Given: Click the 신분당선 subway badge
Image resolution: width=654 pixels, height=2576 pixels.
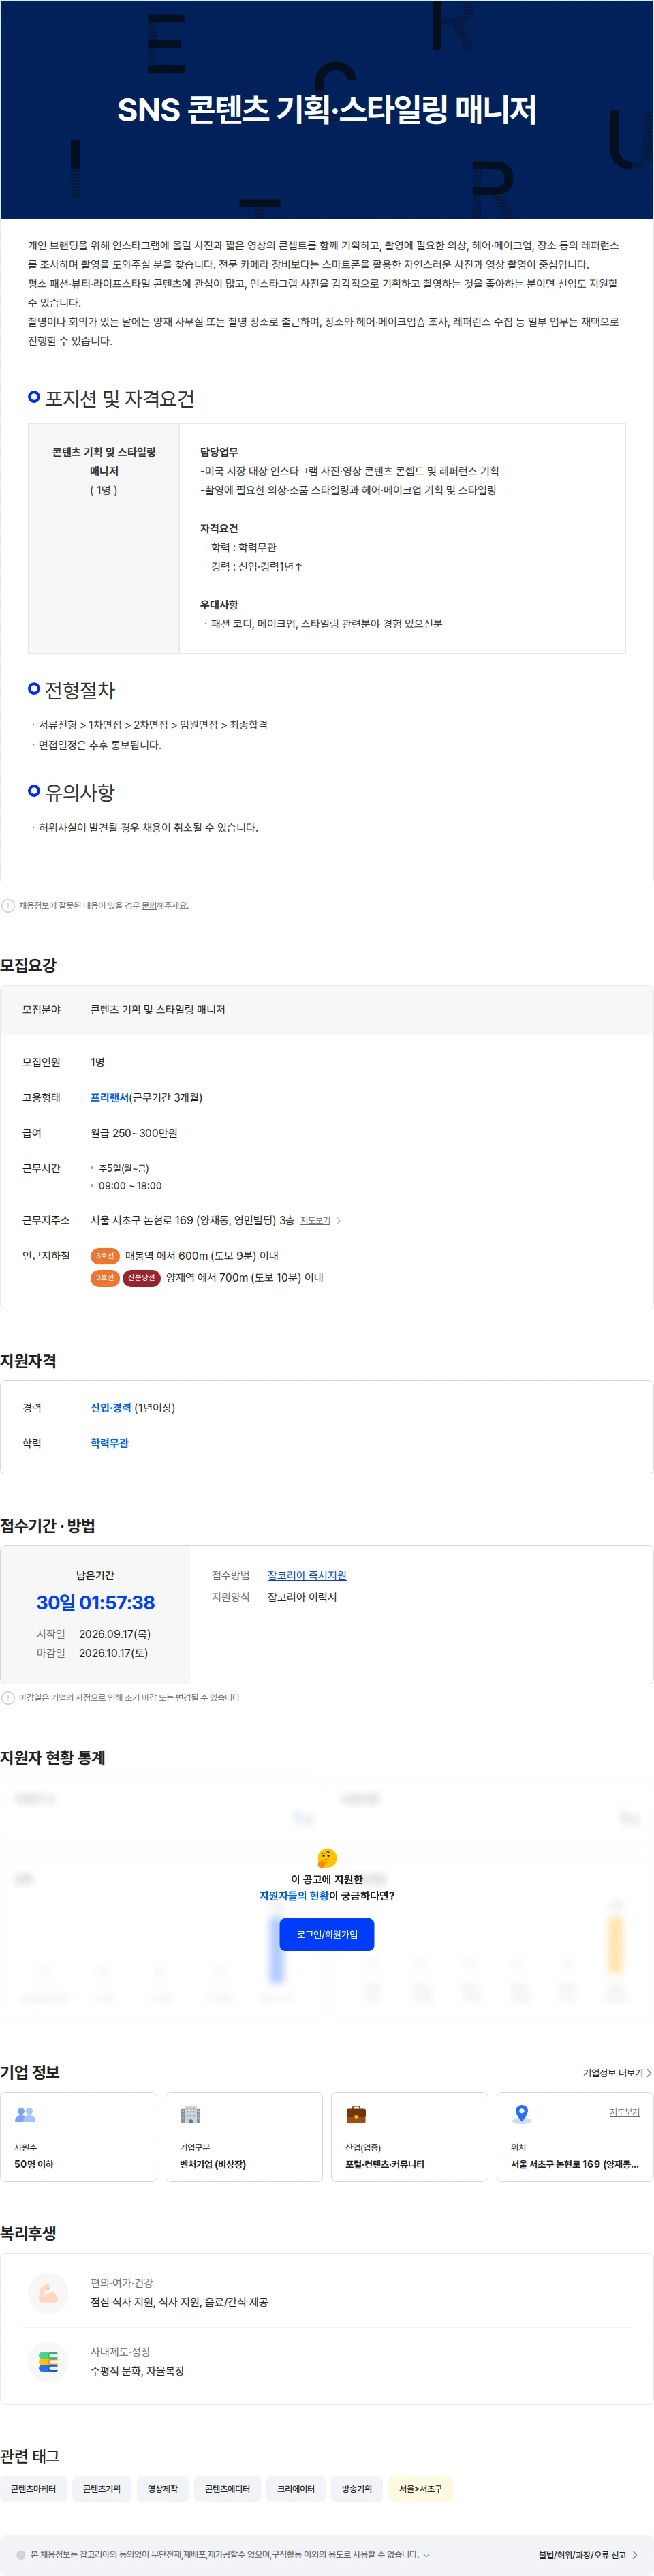Looking at the screenshot, I should (x=141, y=1278).
